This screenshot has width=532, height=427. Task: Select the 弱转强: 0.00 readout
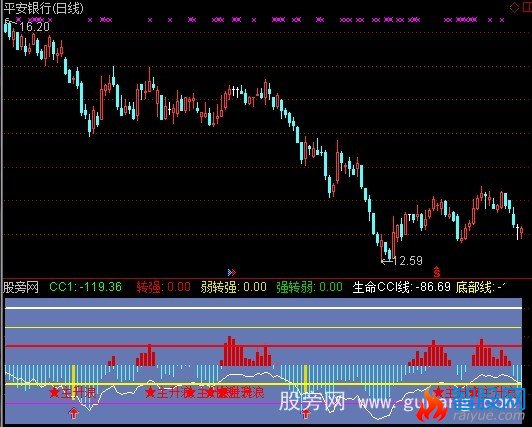point(233,287)
